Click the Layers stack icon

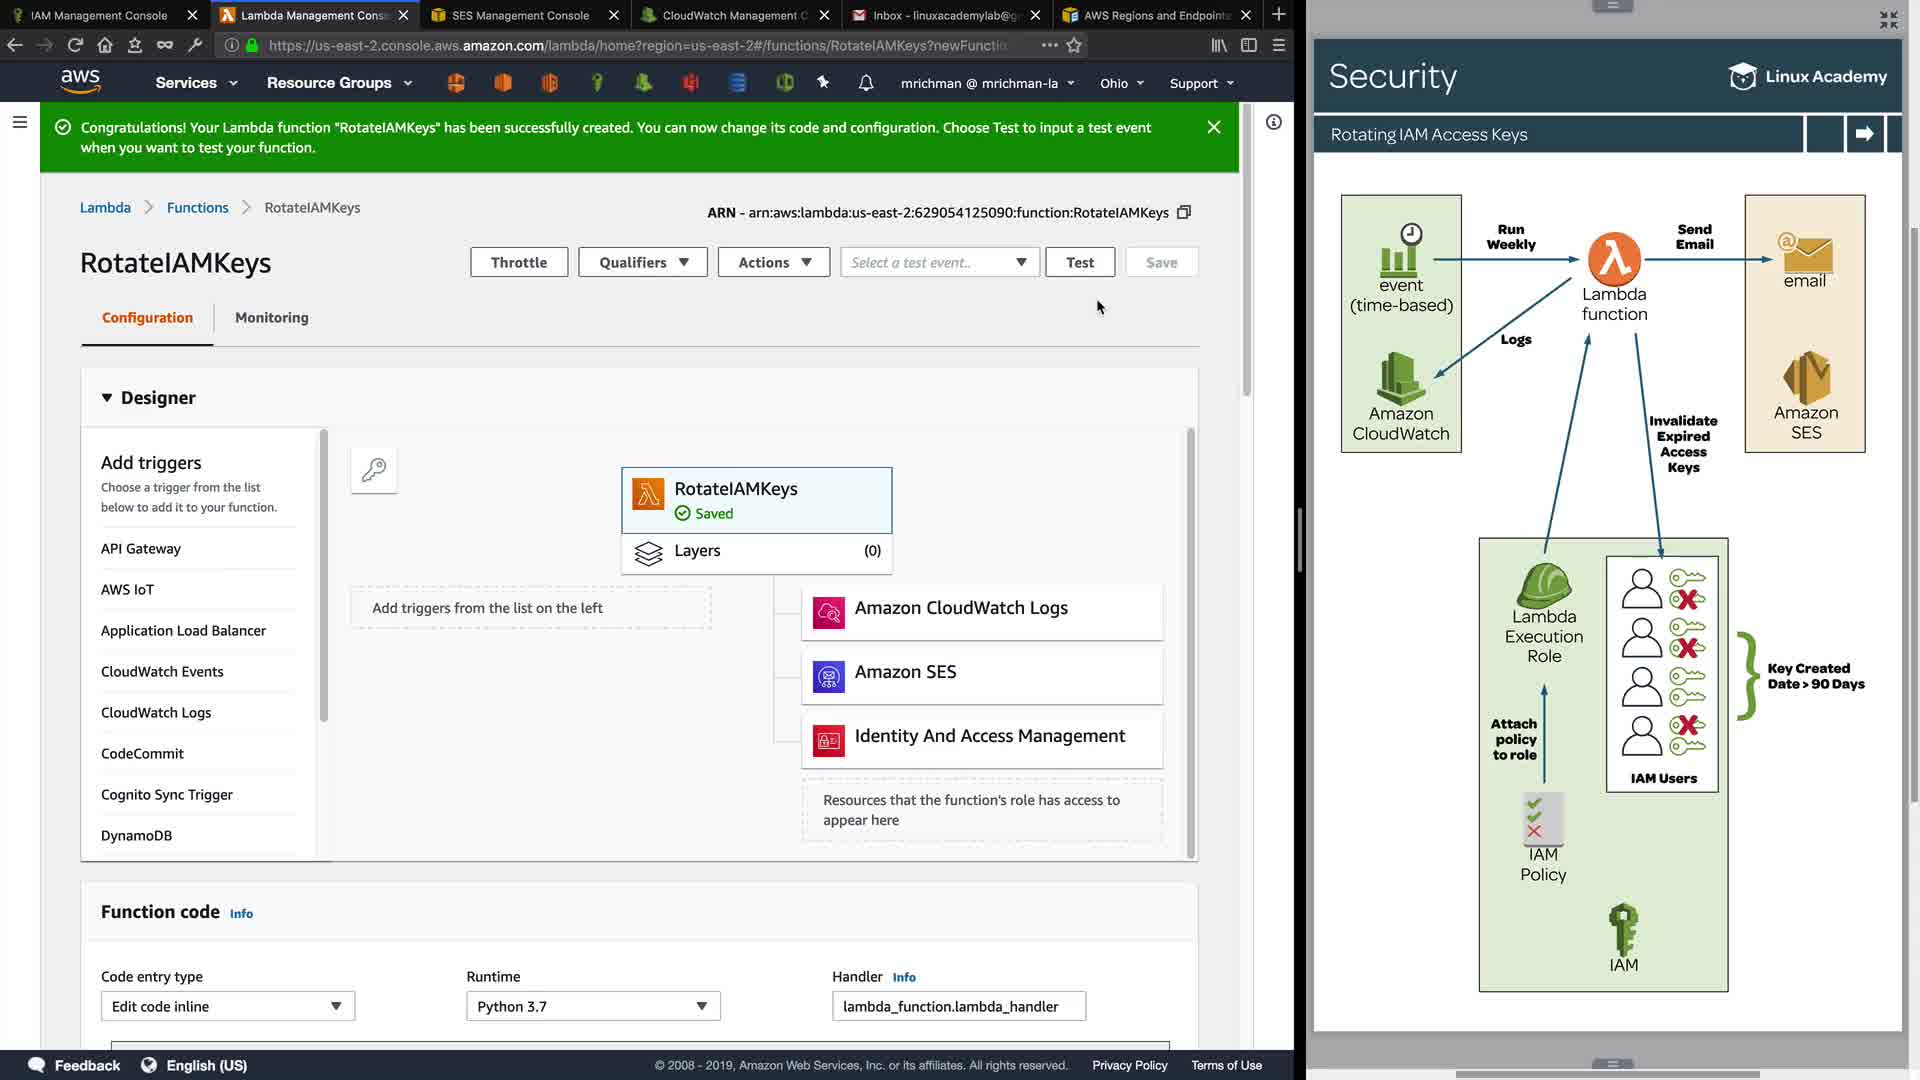click(x=648, y=553)
